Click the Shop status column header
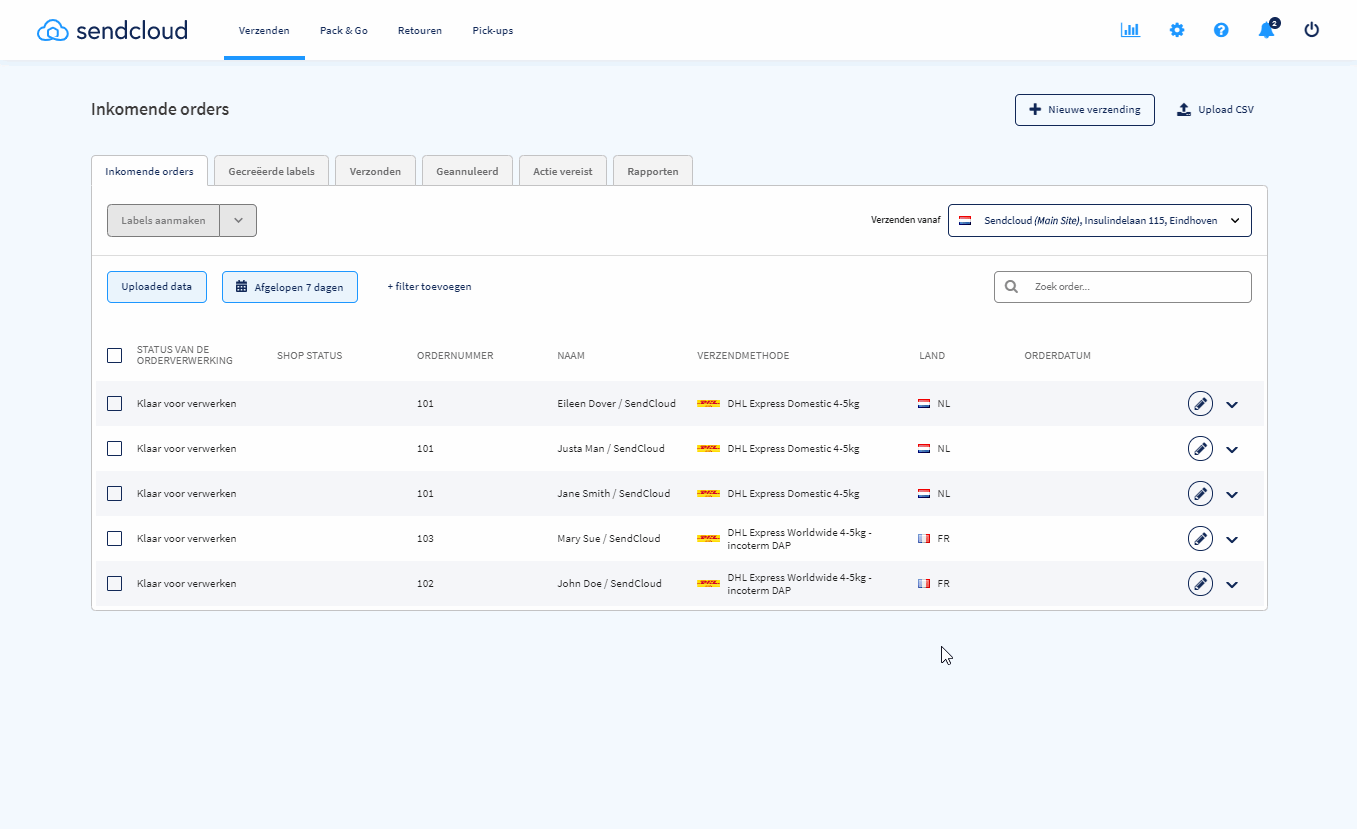This screenshot has width=1357, height=829. coord(309,356)
